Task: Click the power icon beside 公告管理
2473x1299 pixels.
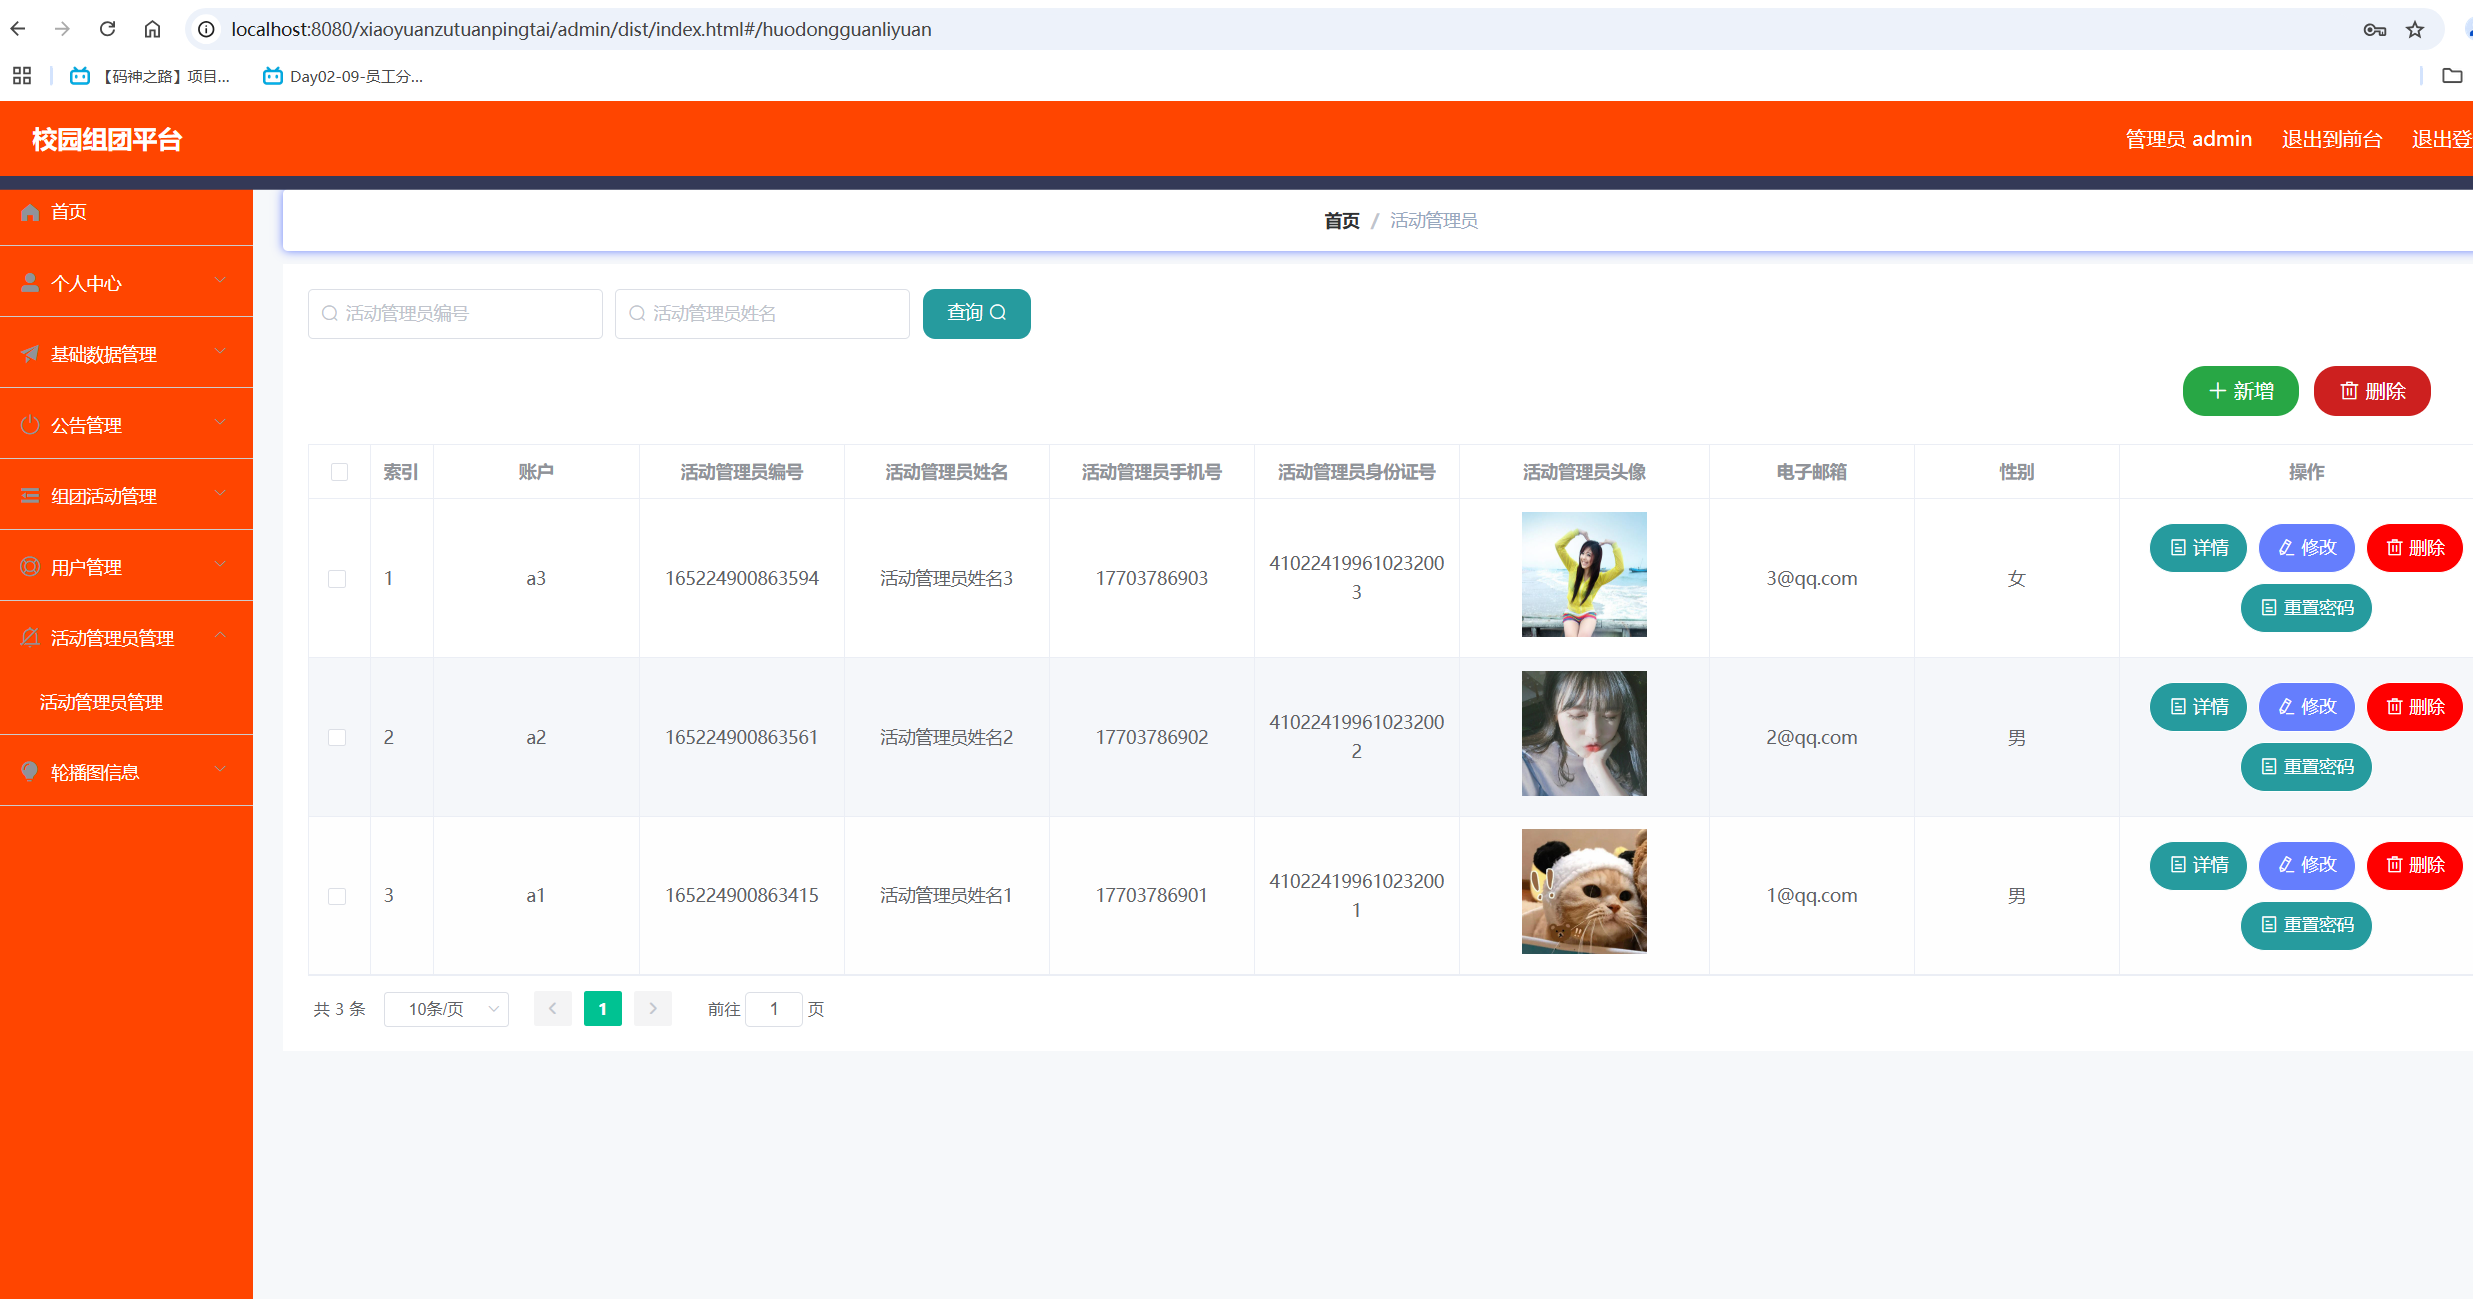Action: point(30,425)
